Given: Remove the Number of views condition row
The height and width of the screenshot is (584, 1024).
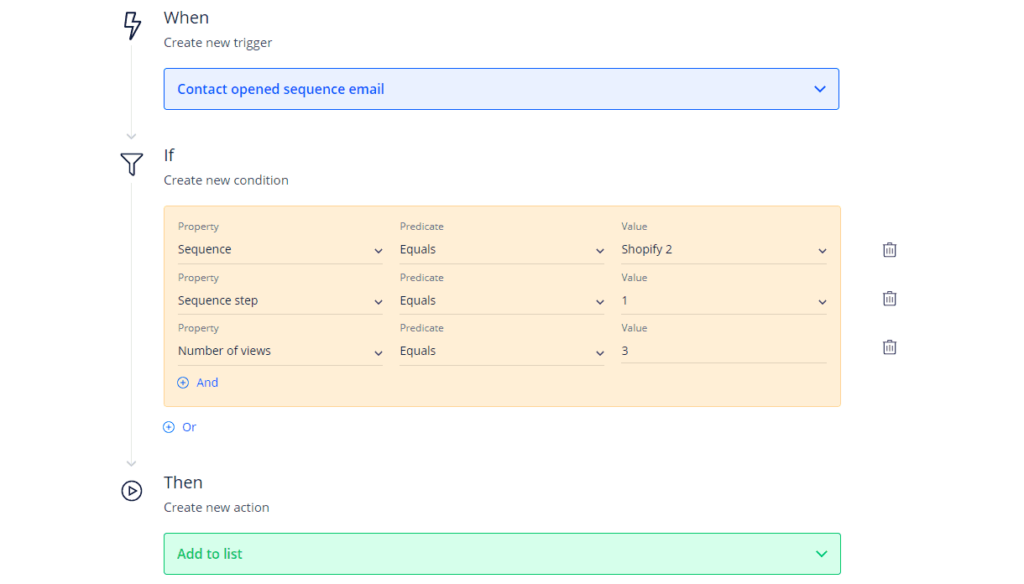Looking at the screenshot, I should [x=889, y=347].
